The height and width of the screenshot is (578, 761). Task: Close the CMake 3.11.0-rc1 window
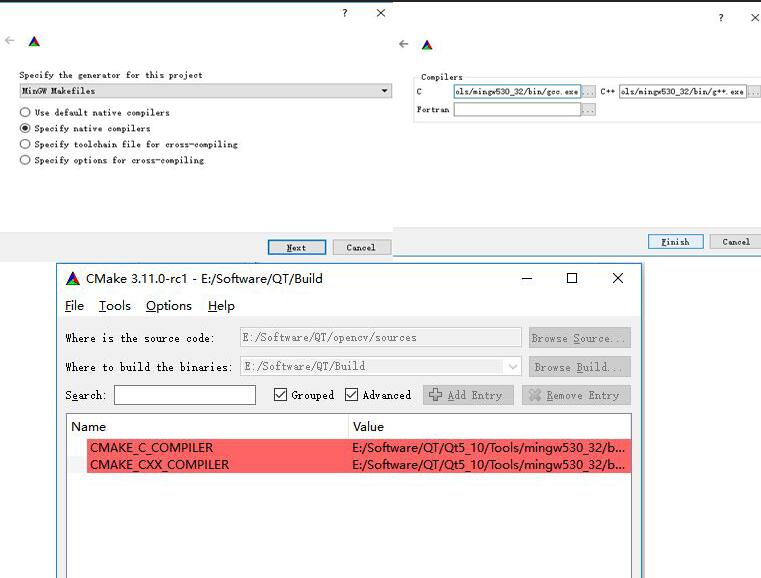point(618,278)
